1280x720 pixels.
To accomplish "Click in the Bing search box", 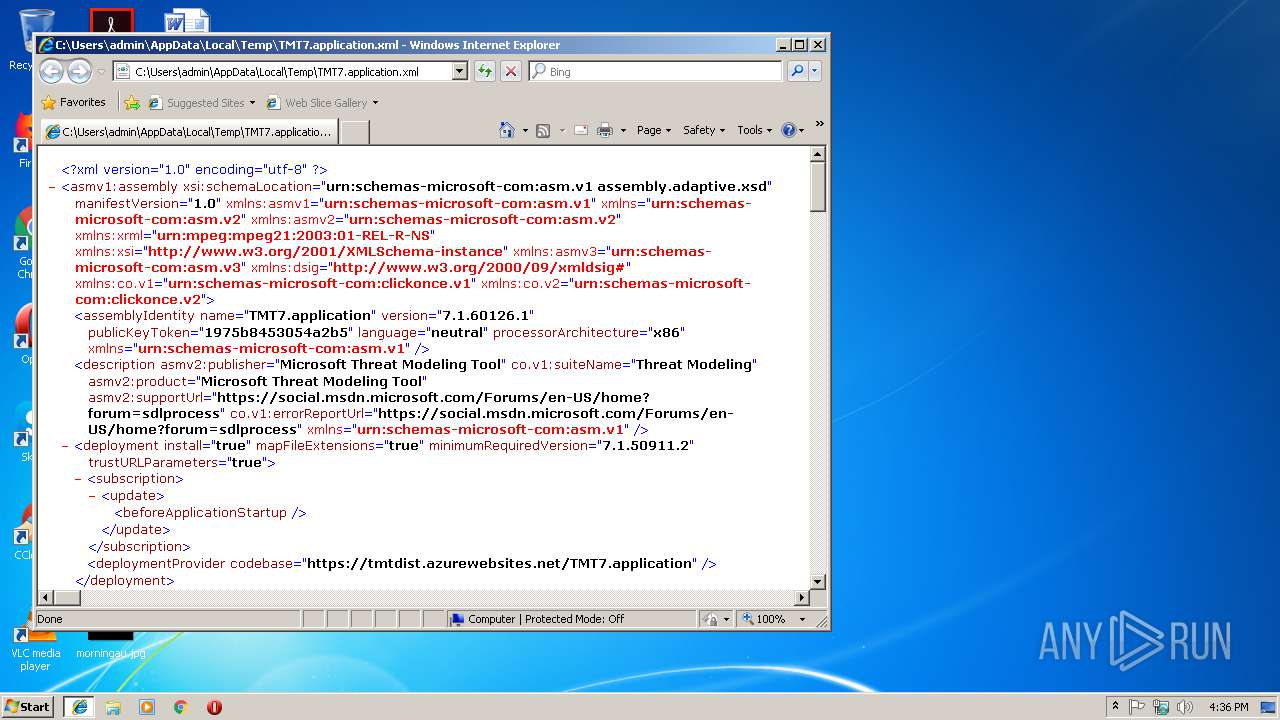I will (x=655, y=71).
